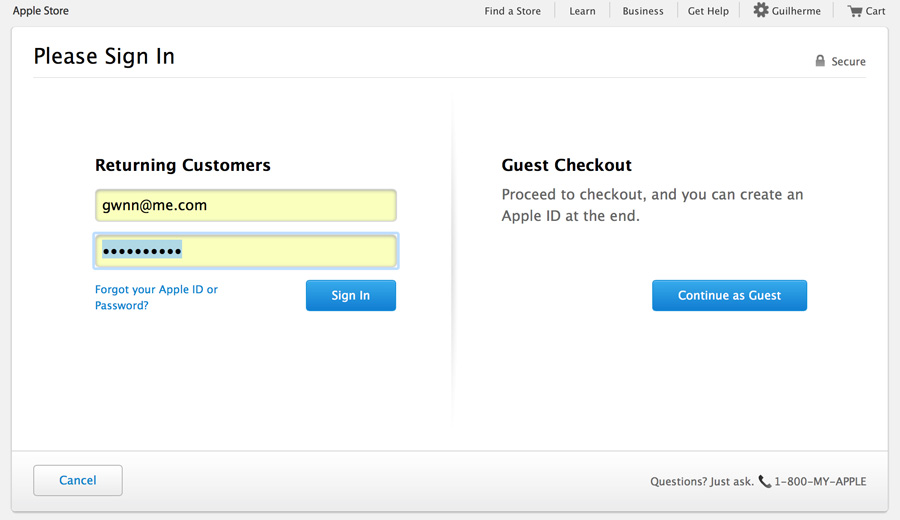
Task: Focus the Apple ID email field
Action: [246, 205]
